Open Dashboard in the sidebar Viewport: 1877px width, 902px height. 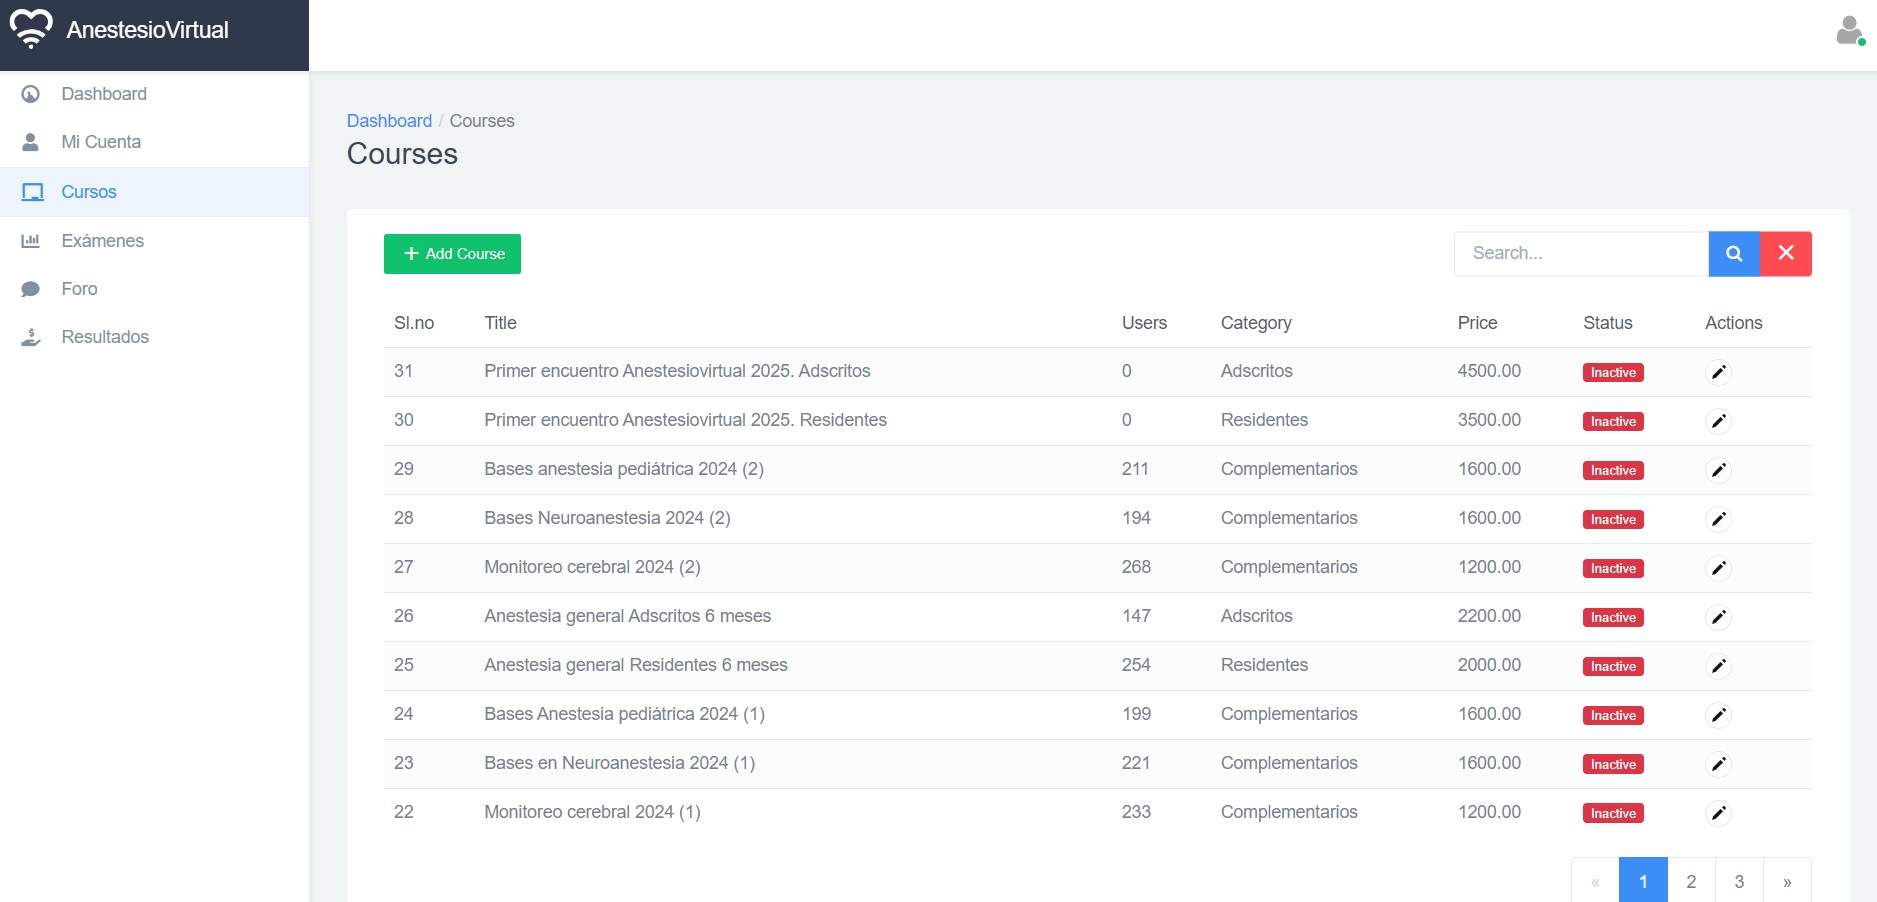click(x=104, y=94)
